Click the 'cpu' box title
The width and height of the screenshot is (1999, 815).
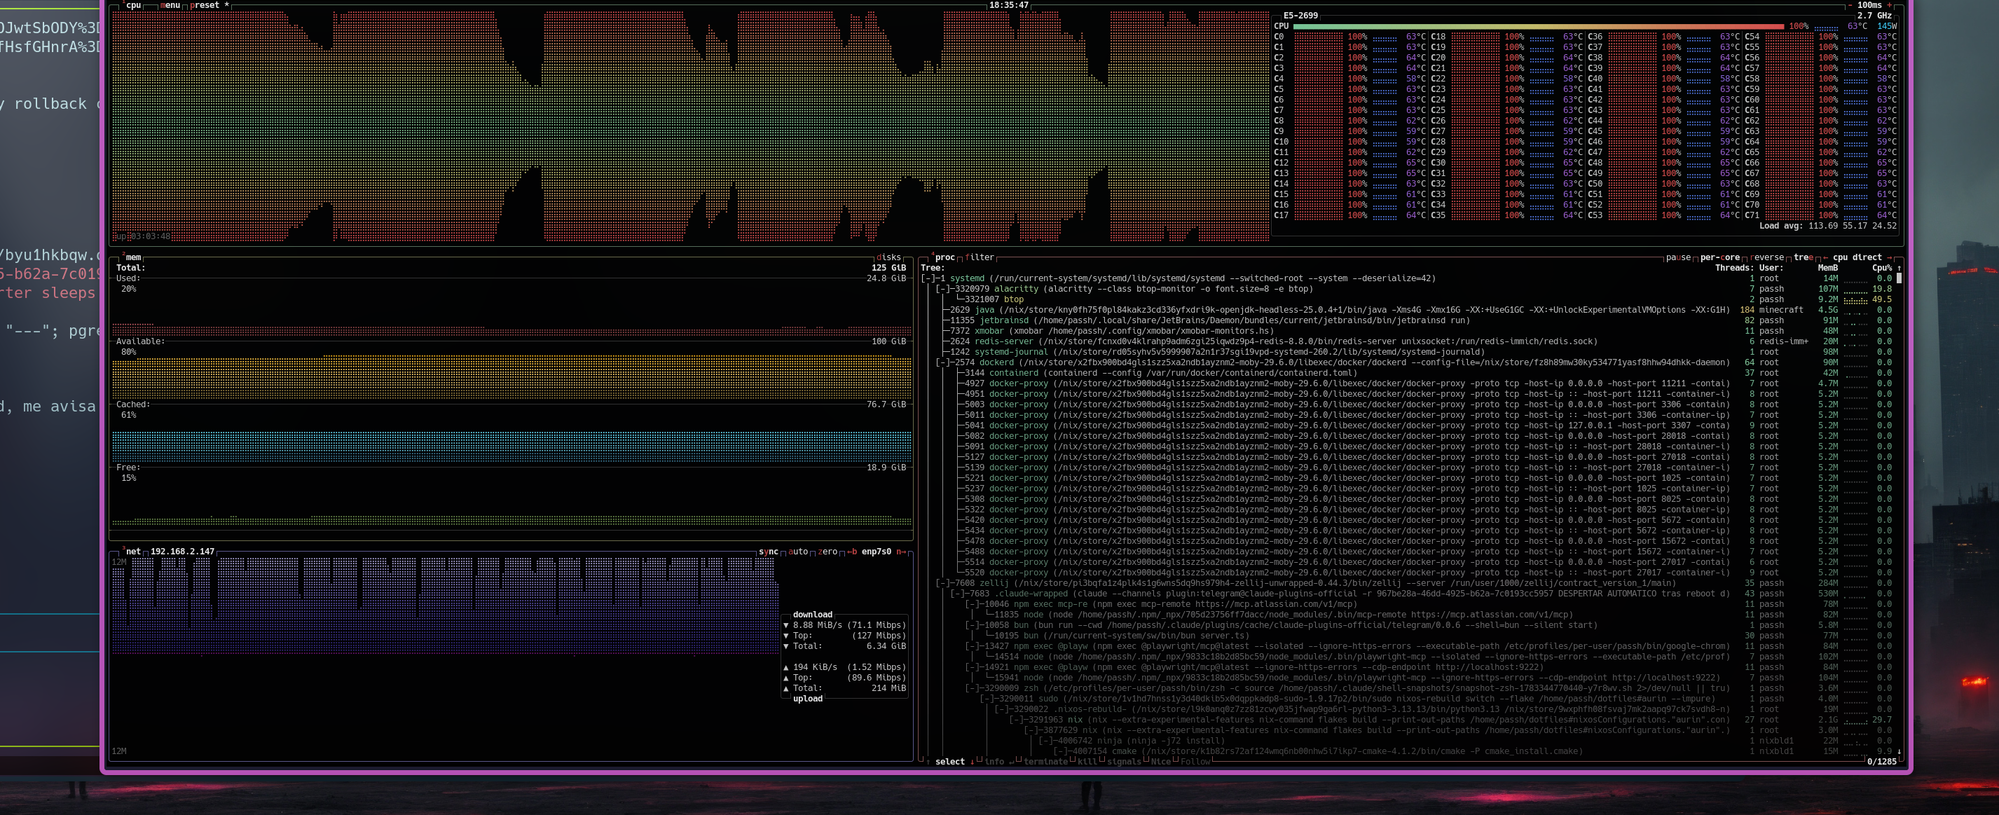click(132, 5)
